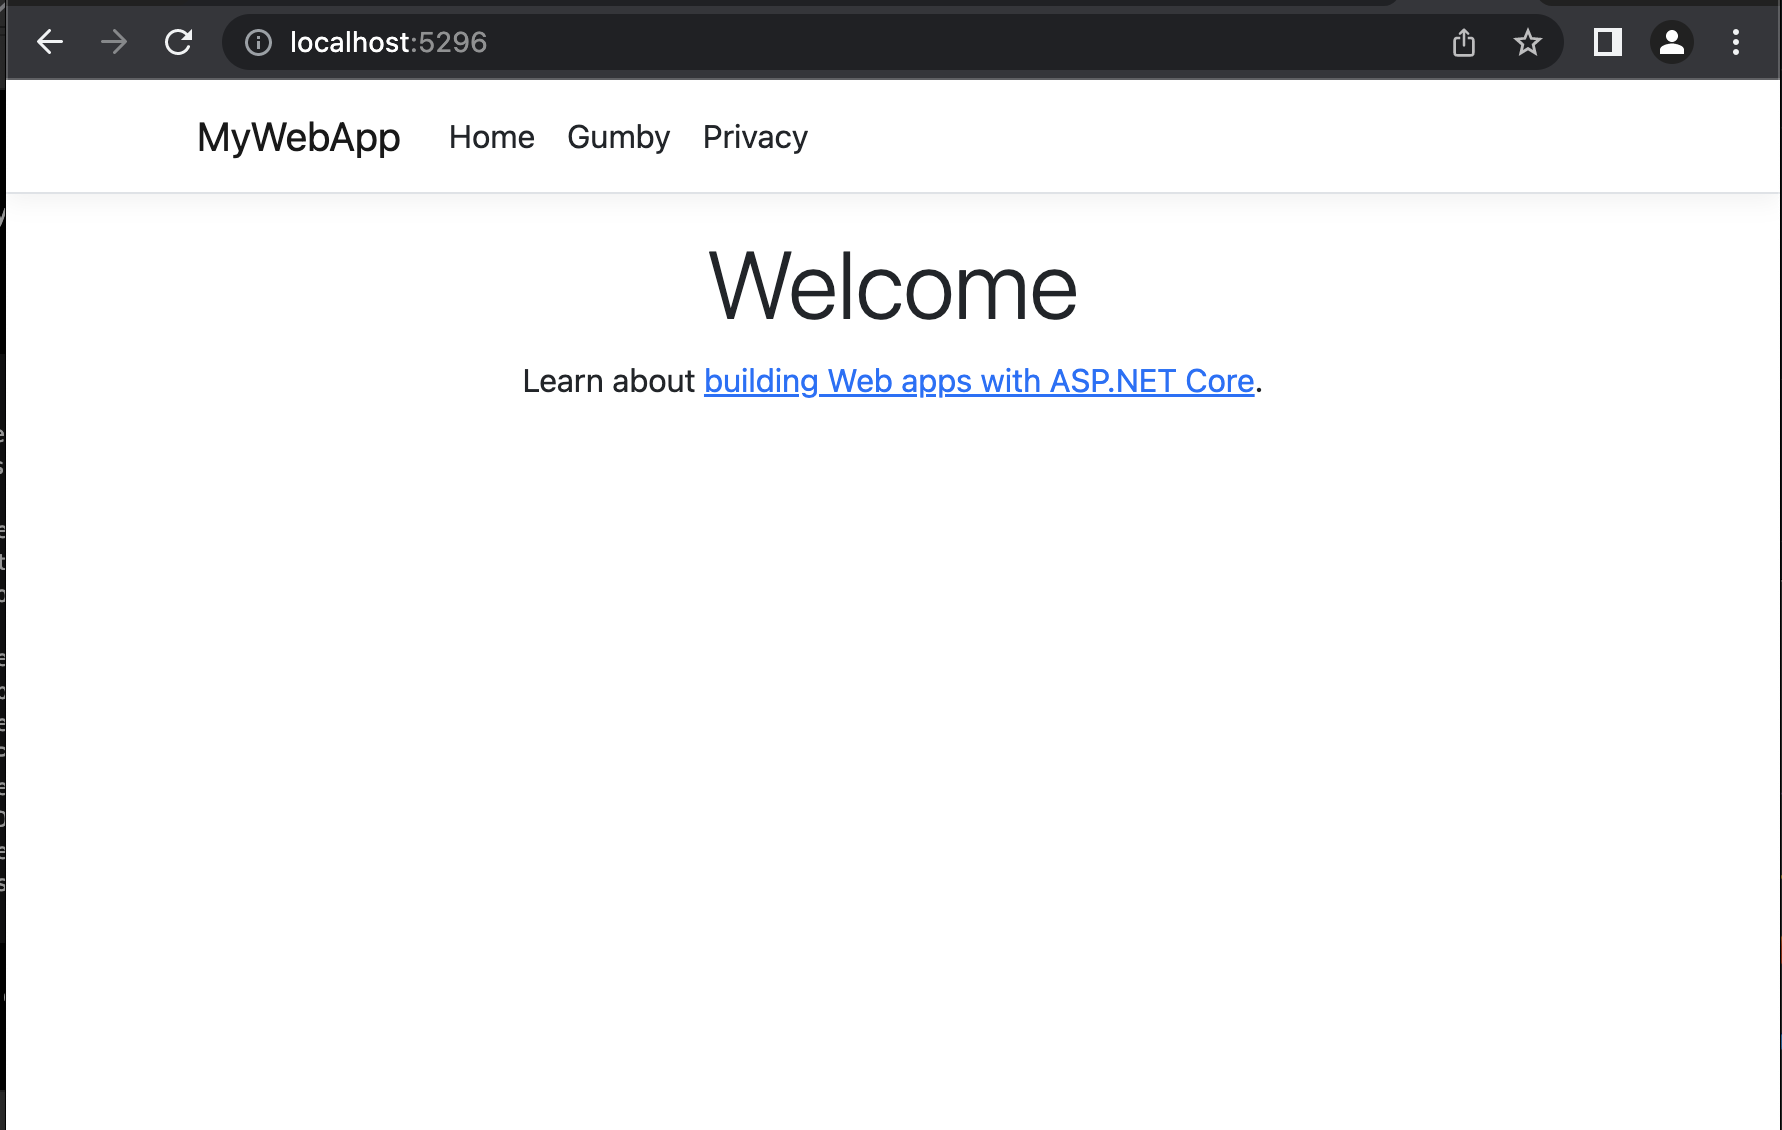Click the MyWebApp brand link
The height and width of the screenshot is (1130, 1782).
(x=299, y=137)
